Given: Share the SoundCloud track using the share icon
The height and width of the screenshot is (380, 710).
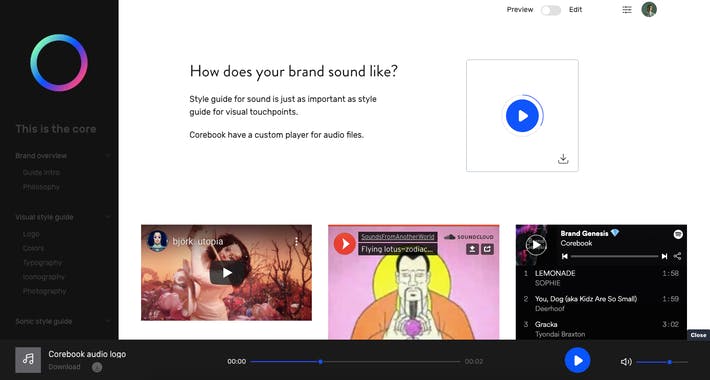Looking at the screenshot, I should coord(487,249).
